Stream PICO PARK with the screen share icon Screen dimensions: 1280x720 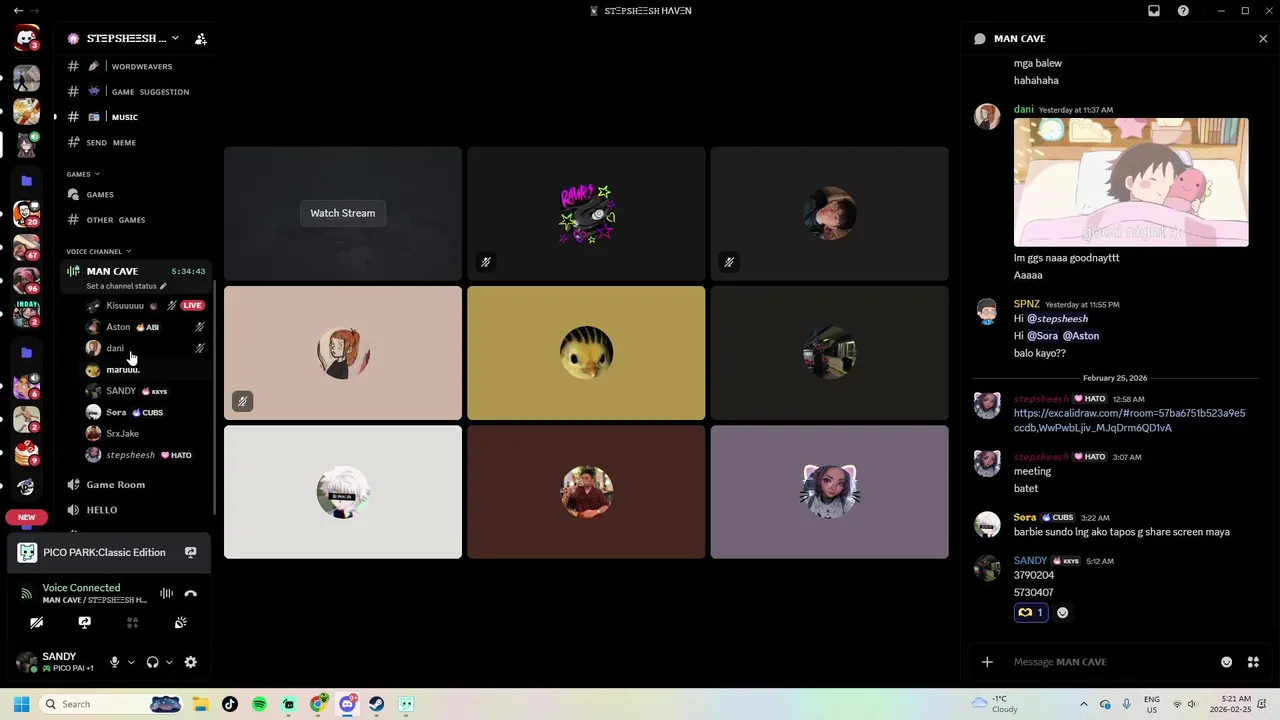190,552
